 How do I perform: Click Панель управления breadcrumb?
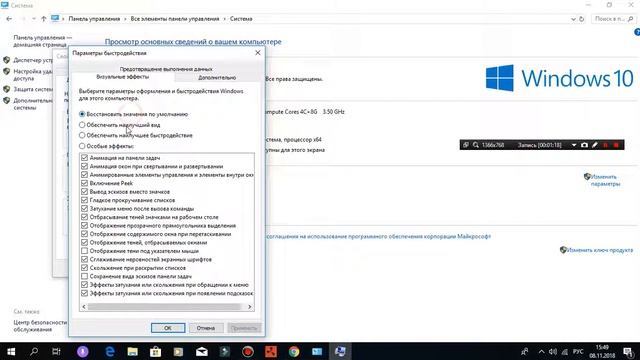click(x=94, y=19)
